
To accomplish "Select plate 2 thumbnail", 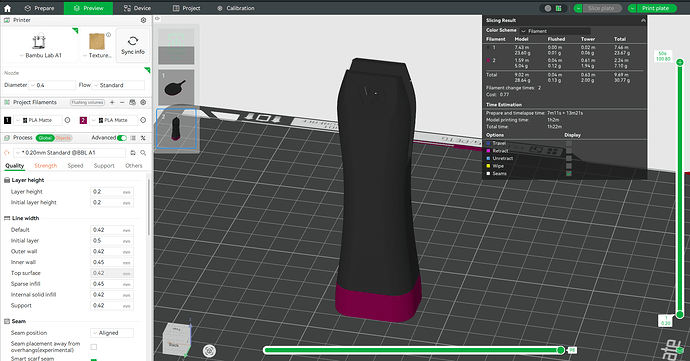I will click(x=176, y=129).
